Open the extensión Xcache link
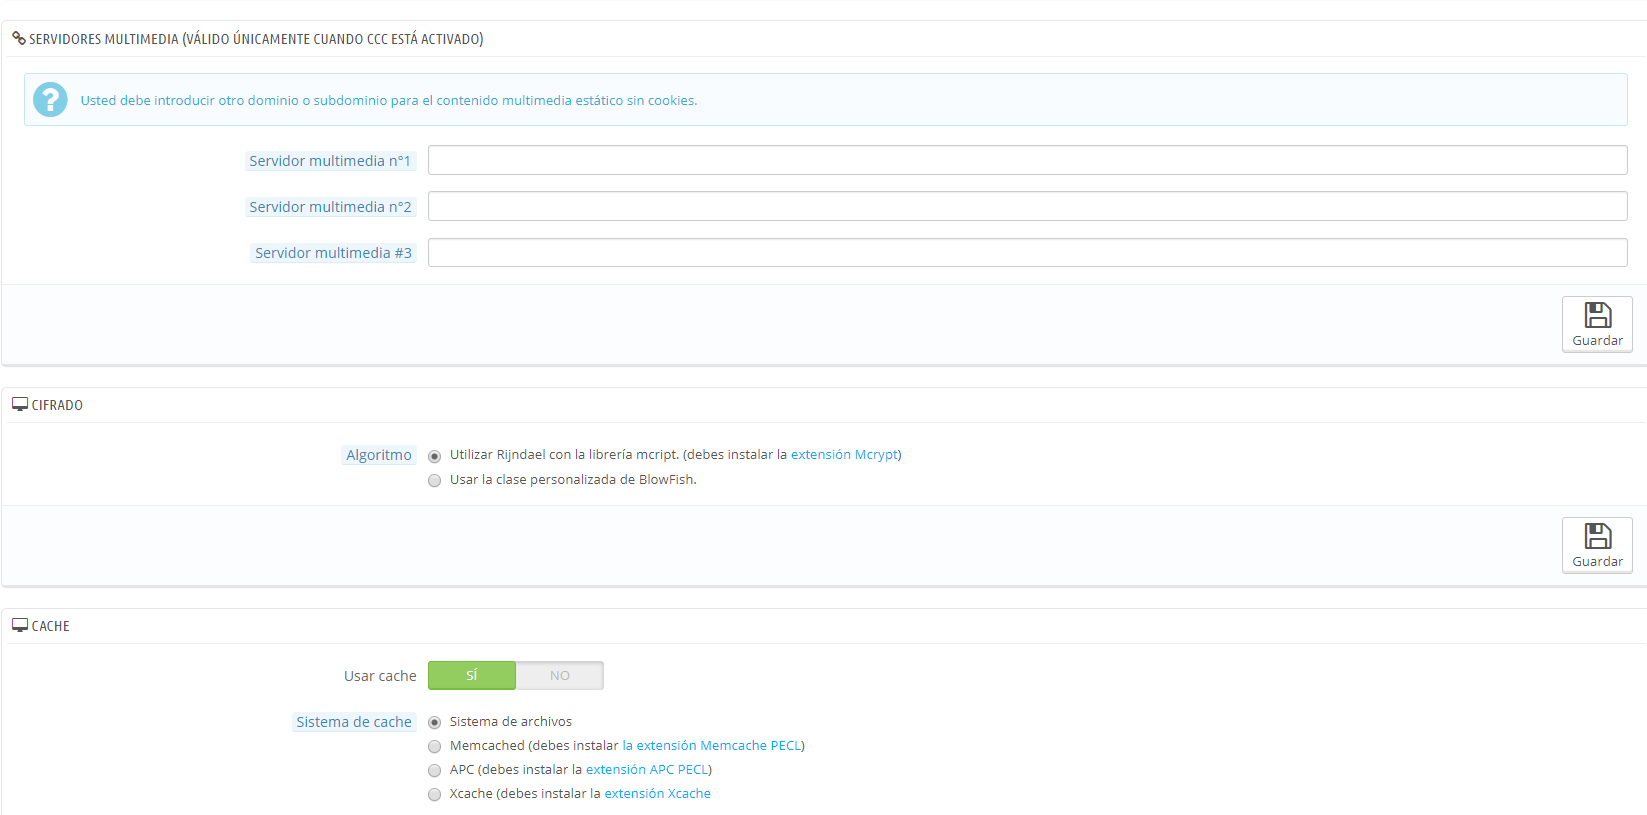1647x815 pixels. [657, 794]
